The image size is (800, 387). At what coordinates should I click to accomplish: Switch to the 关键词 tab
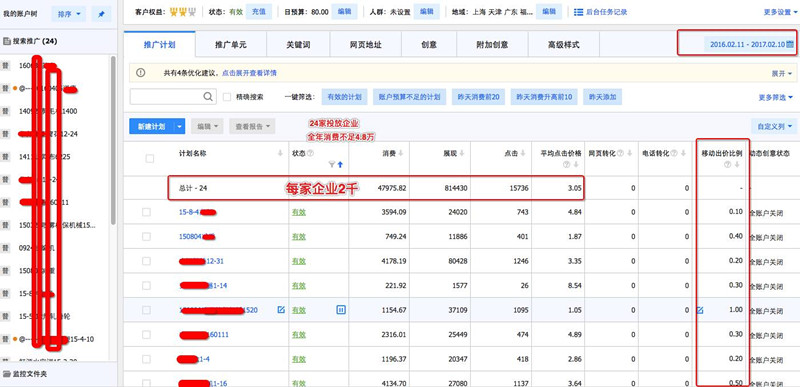[x=298, y=45]
